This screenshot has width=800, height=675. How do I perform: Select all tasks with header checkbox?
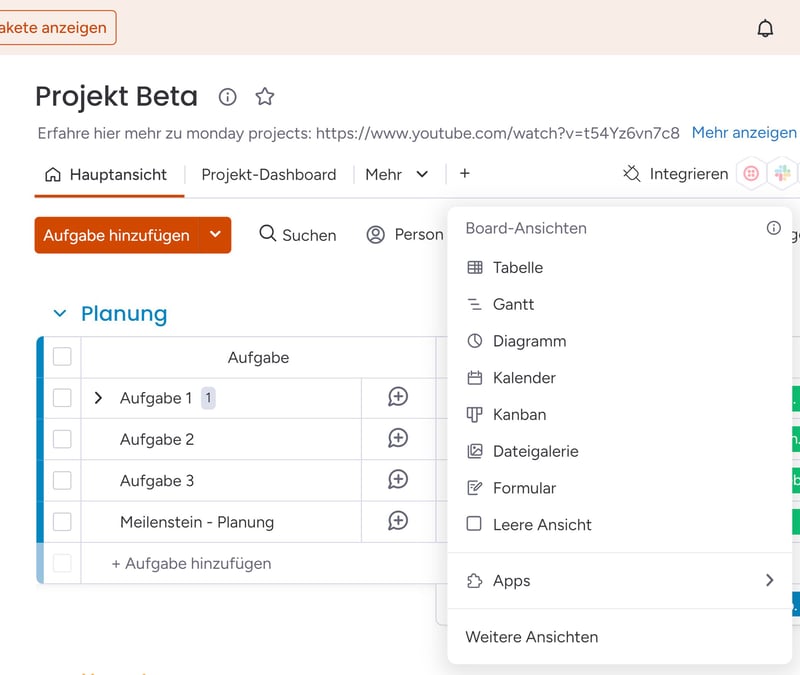(62, 357)
